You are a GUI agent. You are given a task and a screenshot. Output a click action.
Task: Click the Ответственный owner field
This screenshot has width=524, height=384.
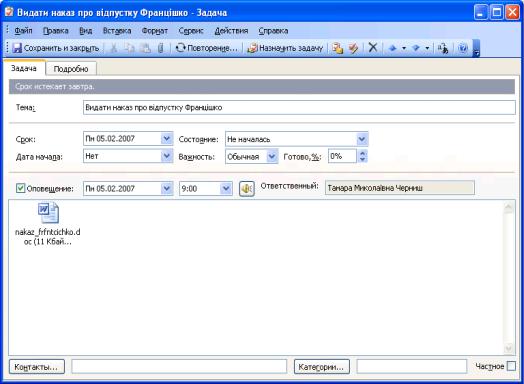(x=400, y=188)
